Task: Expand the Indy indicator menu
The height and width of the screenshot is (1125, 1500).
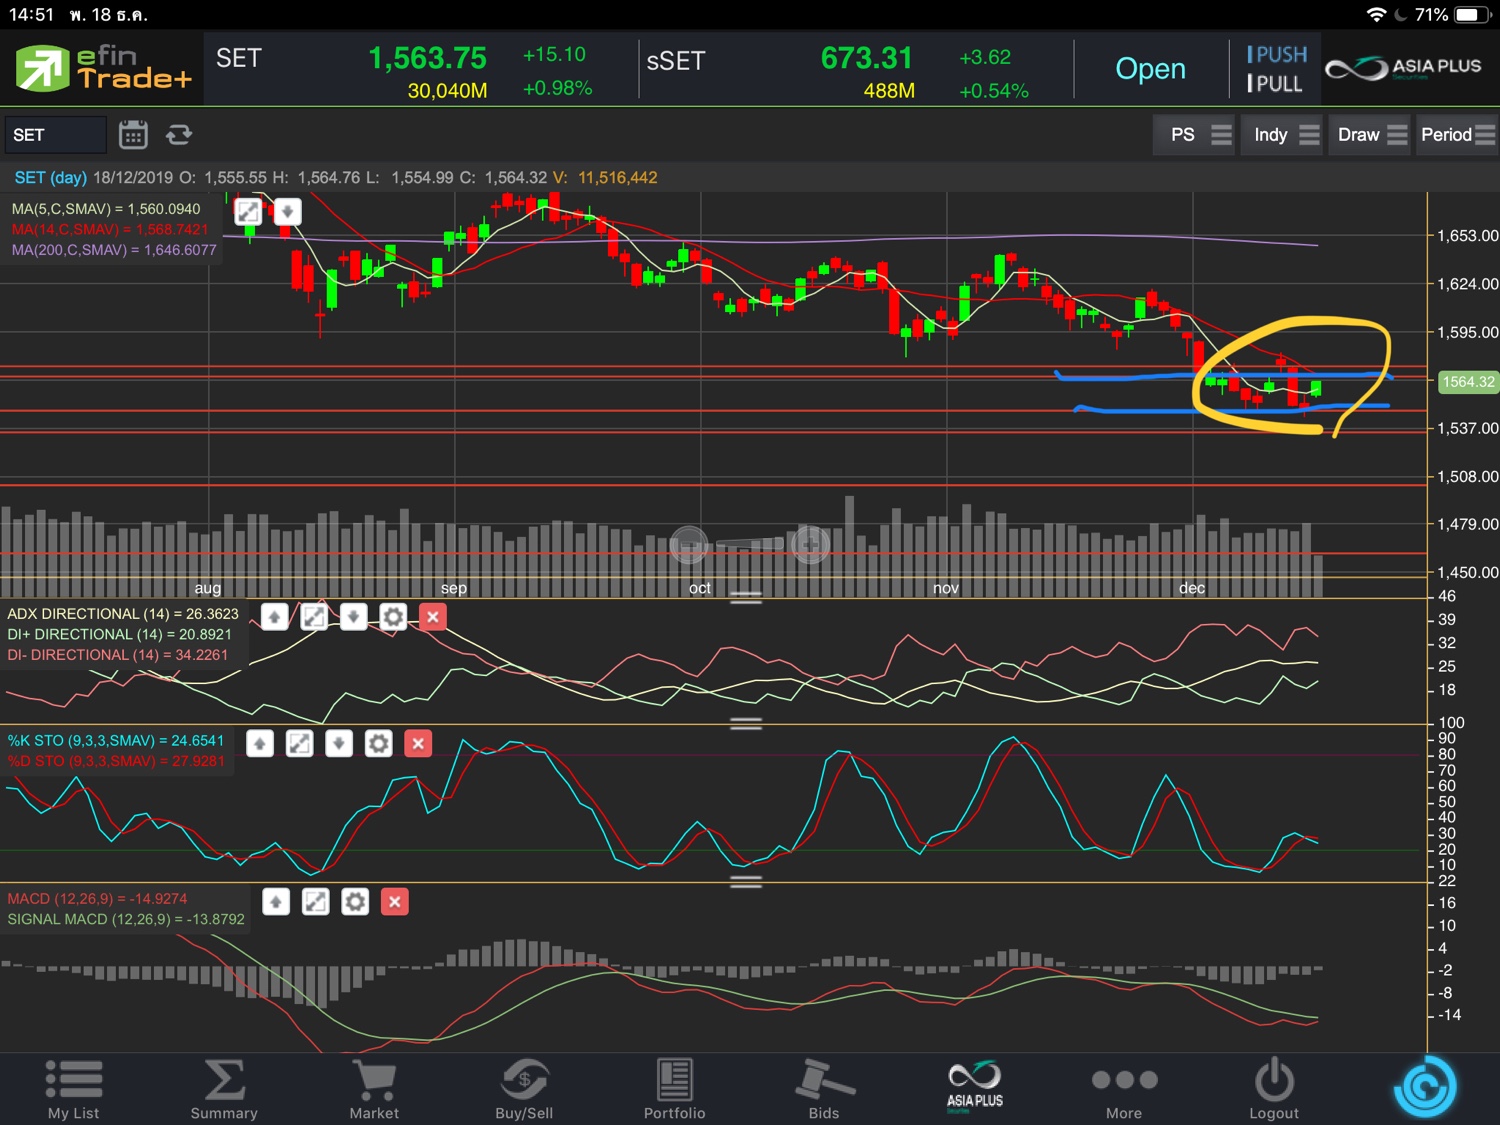Action: (x=1283, y=135)
